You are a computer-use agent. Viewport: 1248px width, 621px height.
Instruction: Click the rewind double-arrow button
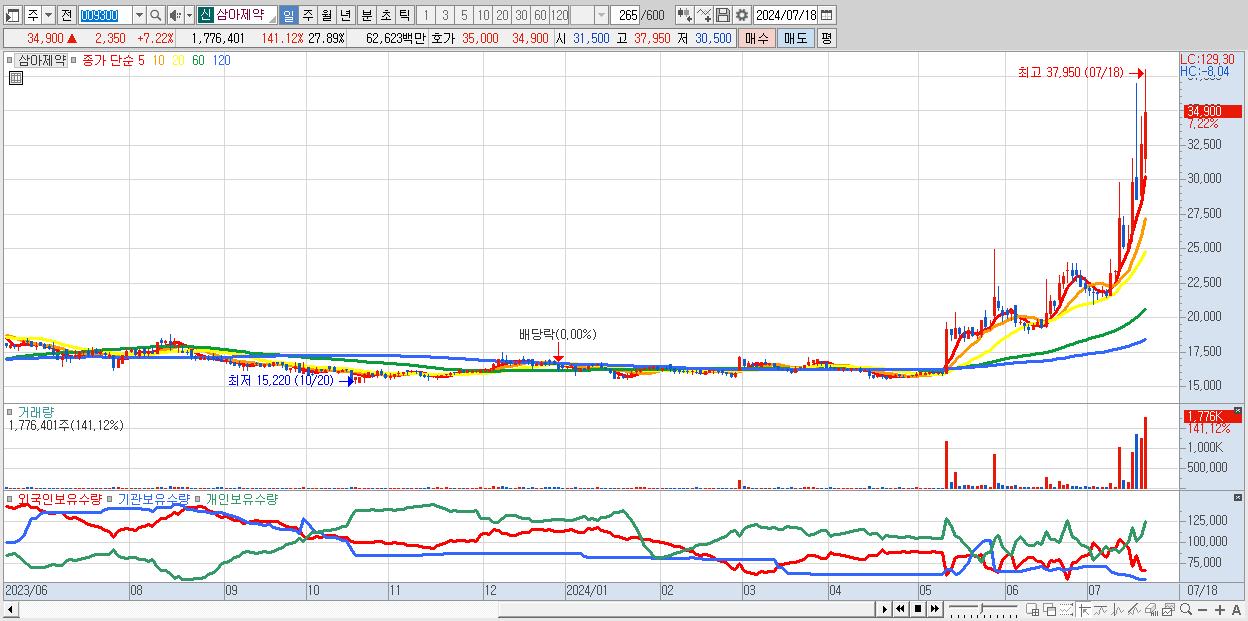point(900,609)
